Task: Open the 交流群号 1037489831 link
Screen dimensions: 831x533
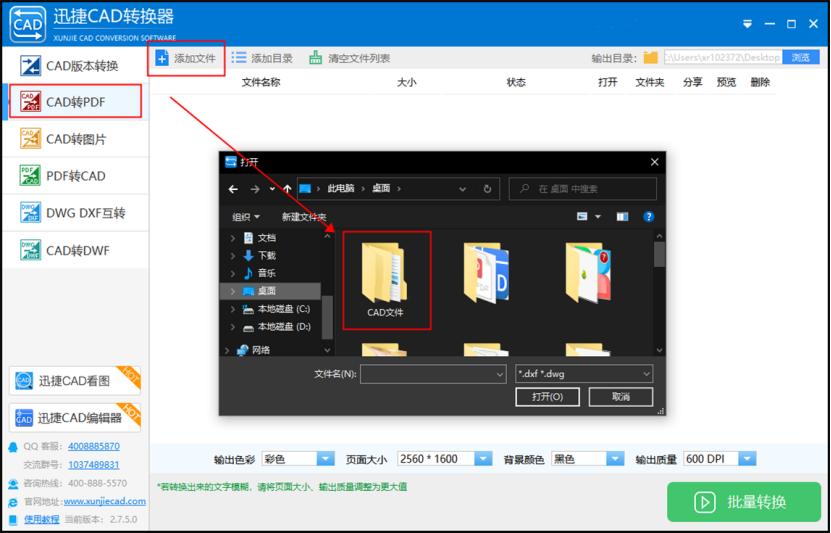Action: click(94, 465)
